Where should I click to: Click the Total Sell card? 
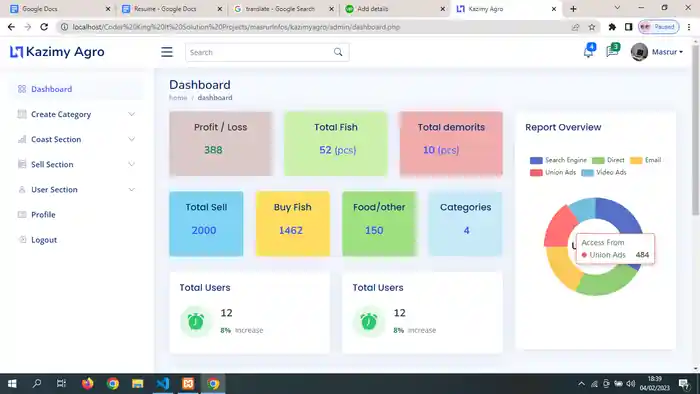click(206, 224)
